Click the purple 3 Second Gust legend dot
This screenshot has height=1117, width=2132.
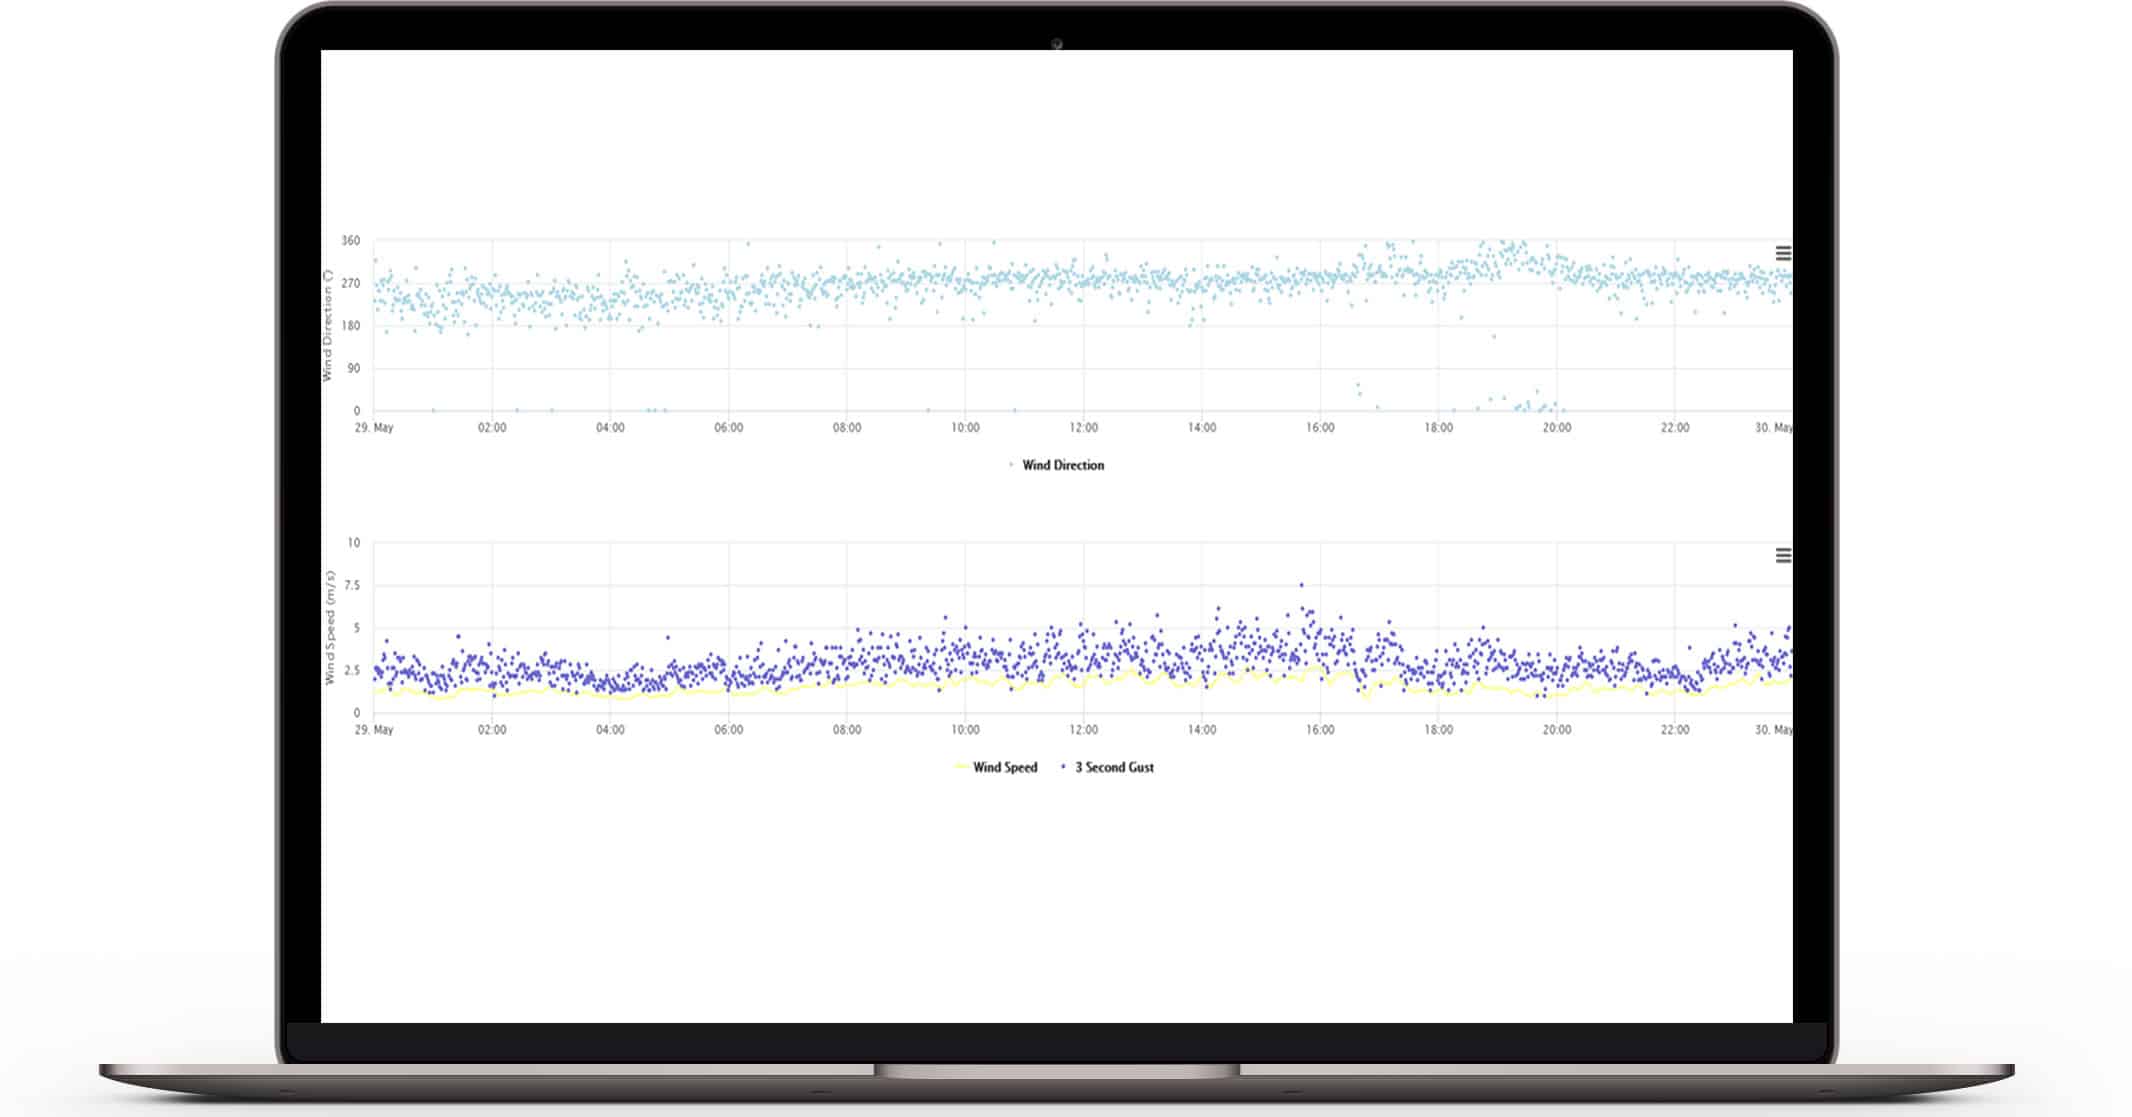[1063, 767]
